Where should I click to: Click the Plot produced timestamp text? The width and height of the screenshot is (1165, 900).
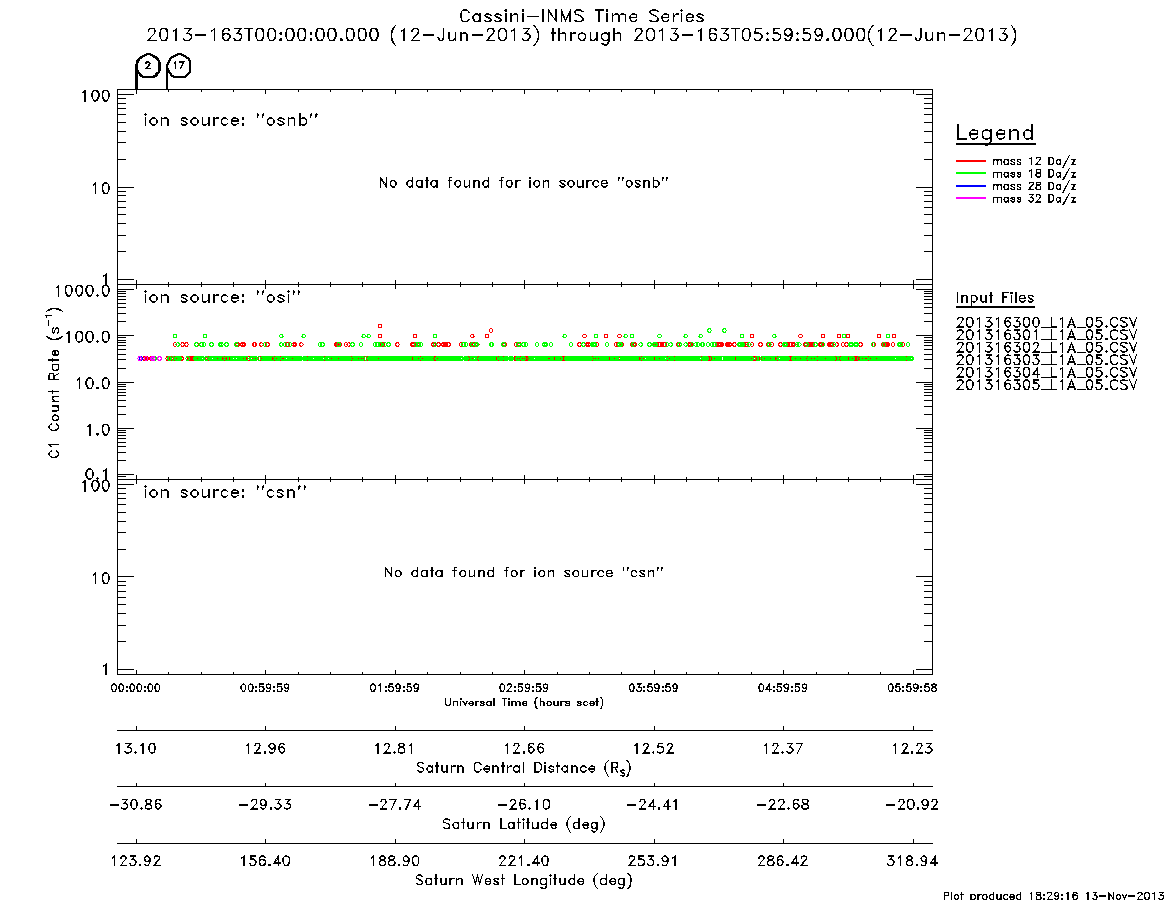(1053, 895)
